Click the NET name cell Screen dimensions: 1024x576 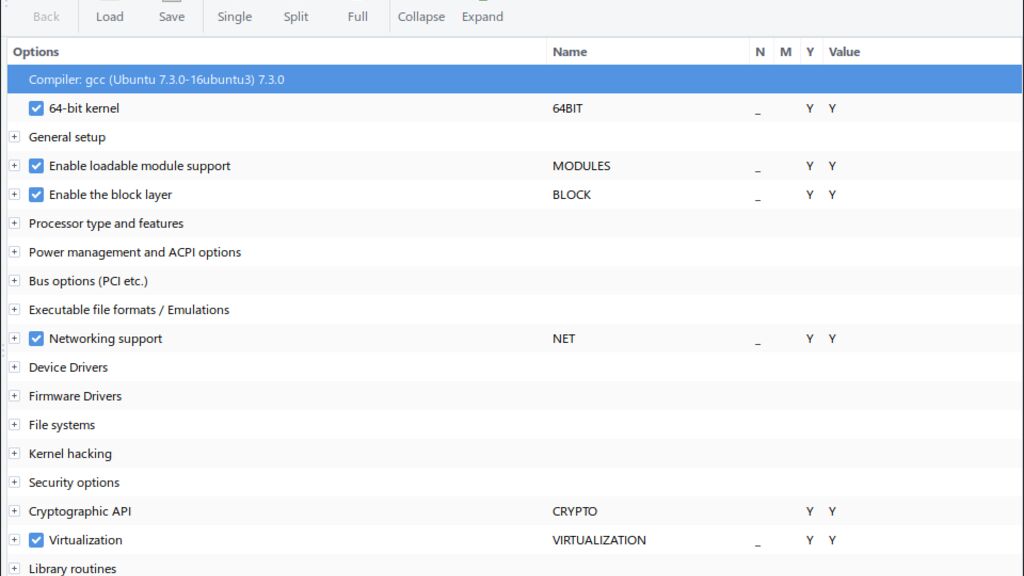[x=564, y=338]
